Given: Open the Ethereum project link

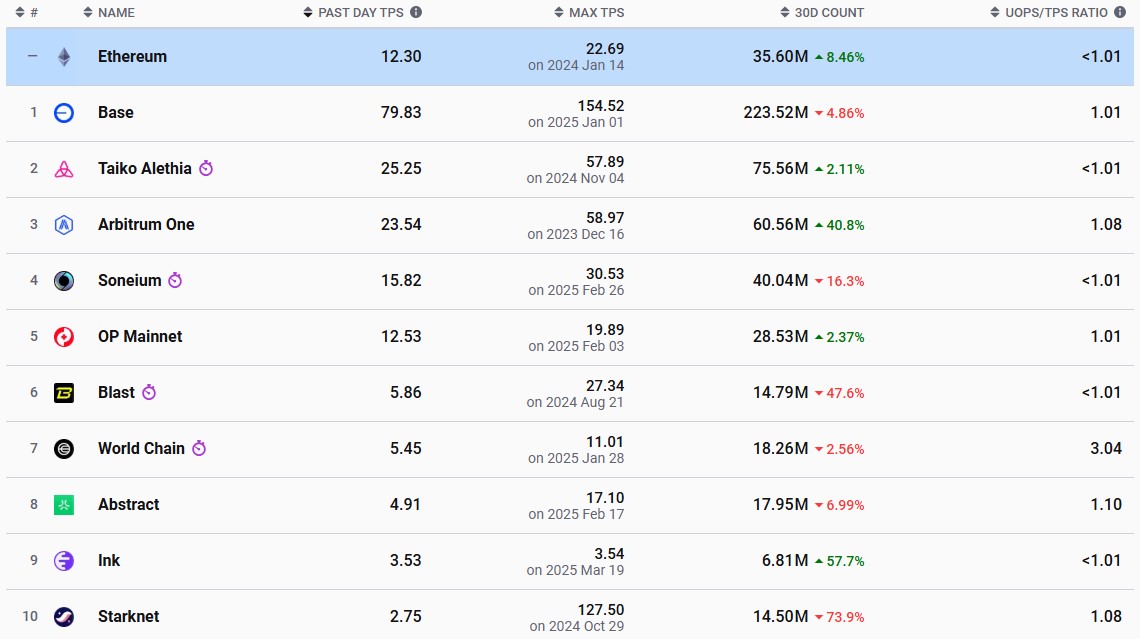Looking at the screenshot, I should (132, 57).
